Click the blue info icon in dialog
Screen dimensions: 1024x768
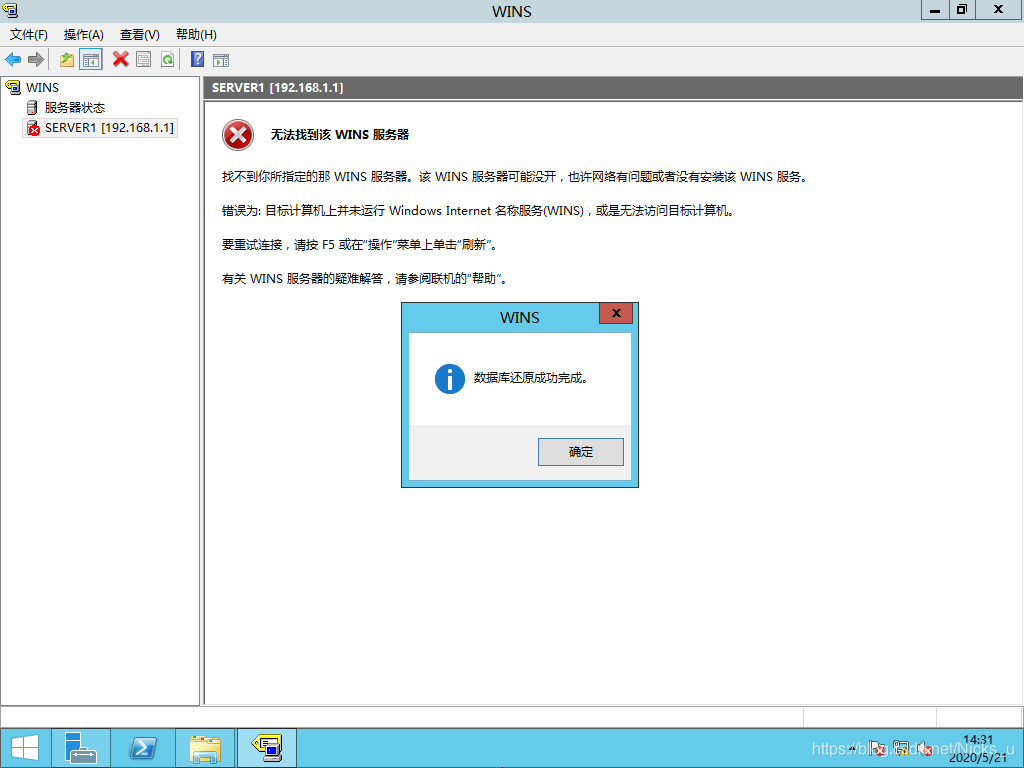(x=450, y=379)
